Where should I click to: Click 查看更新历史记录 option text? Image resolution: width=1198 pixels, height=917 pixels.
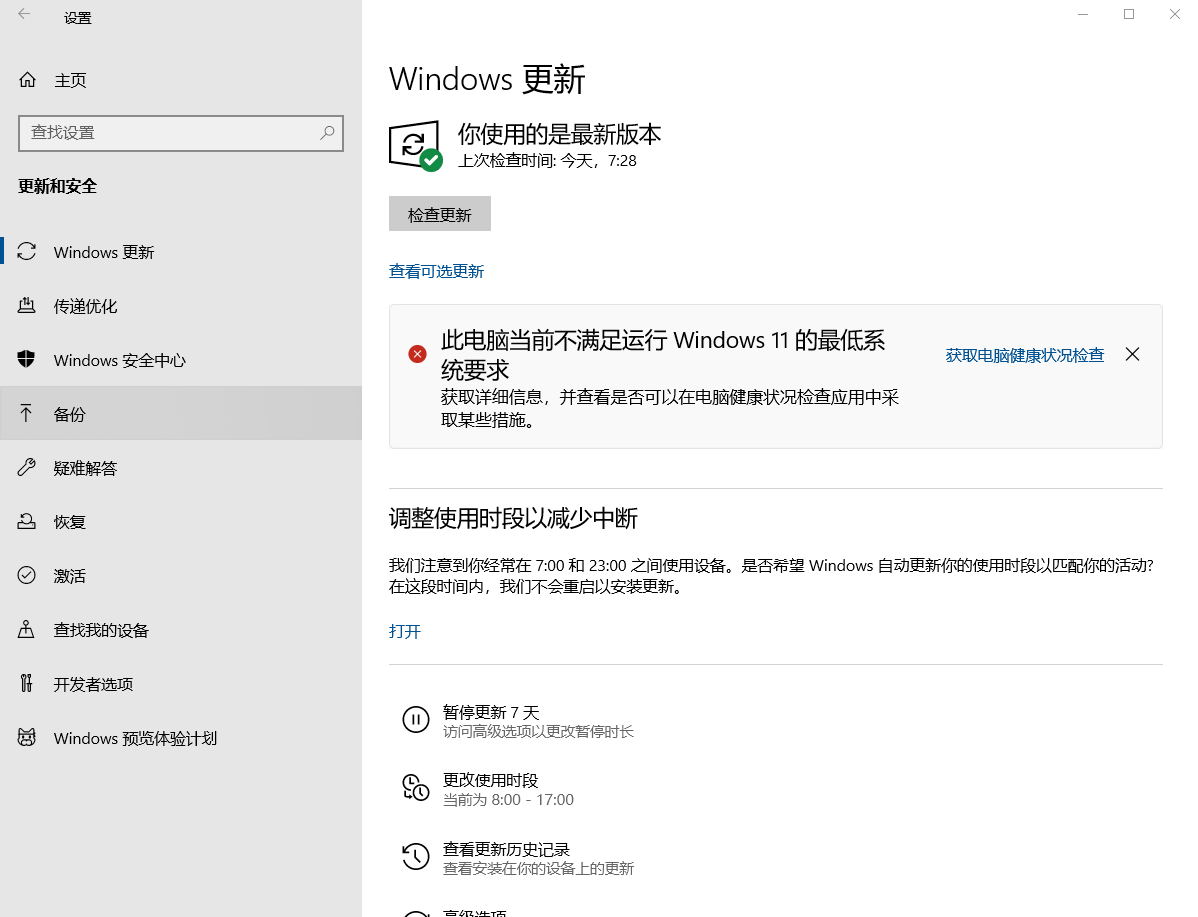507,849
